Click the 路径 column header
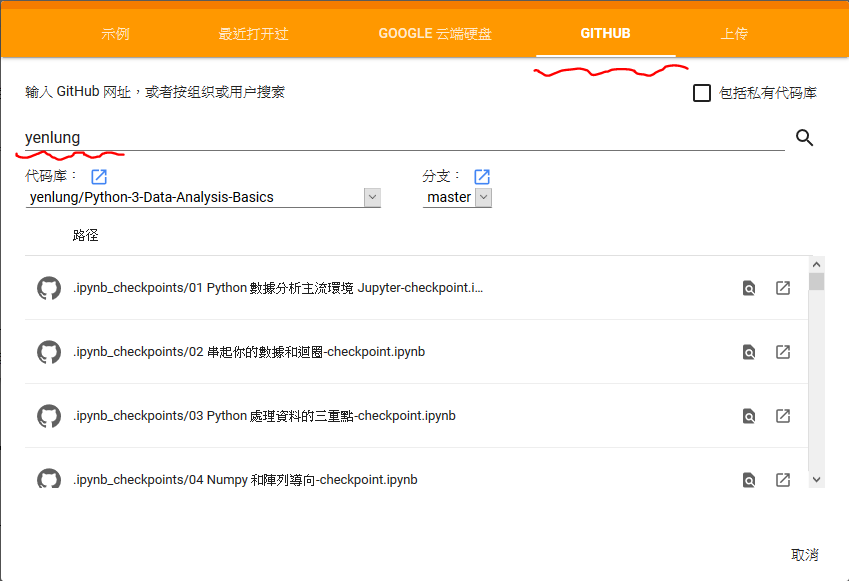This screenshot has width=849, height=581. [86, 235]
